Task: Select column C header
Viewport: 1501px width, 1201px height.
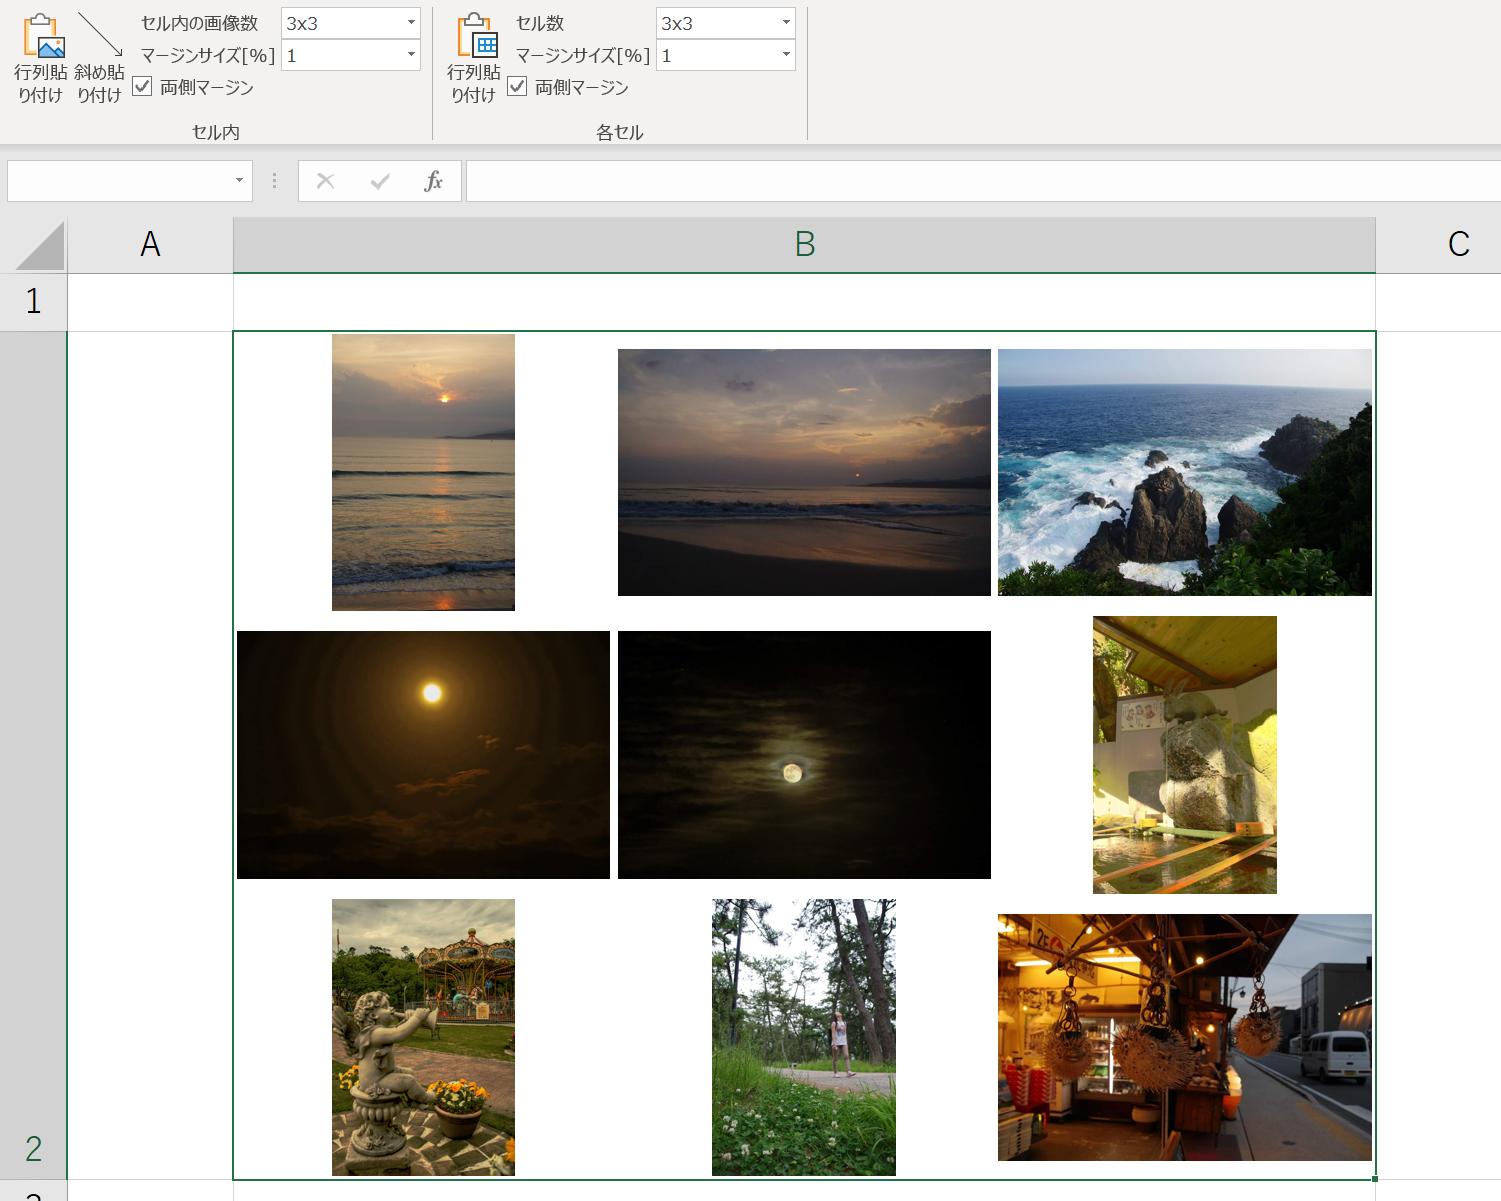Action: [1438, 244]
